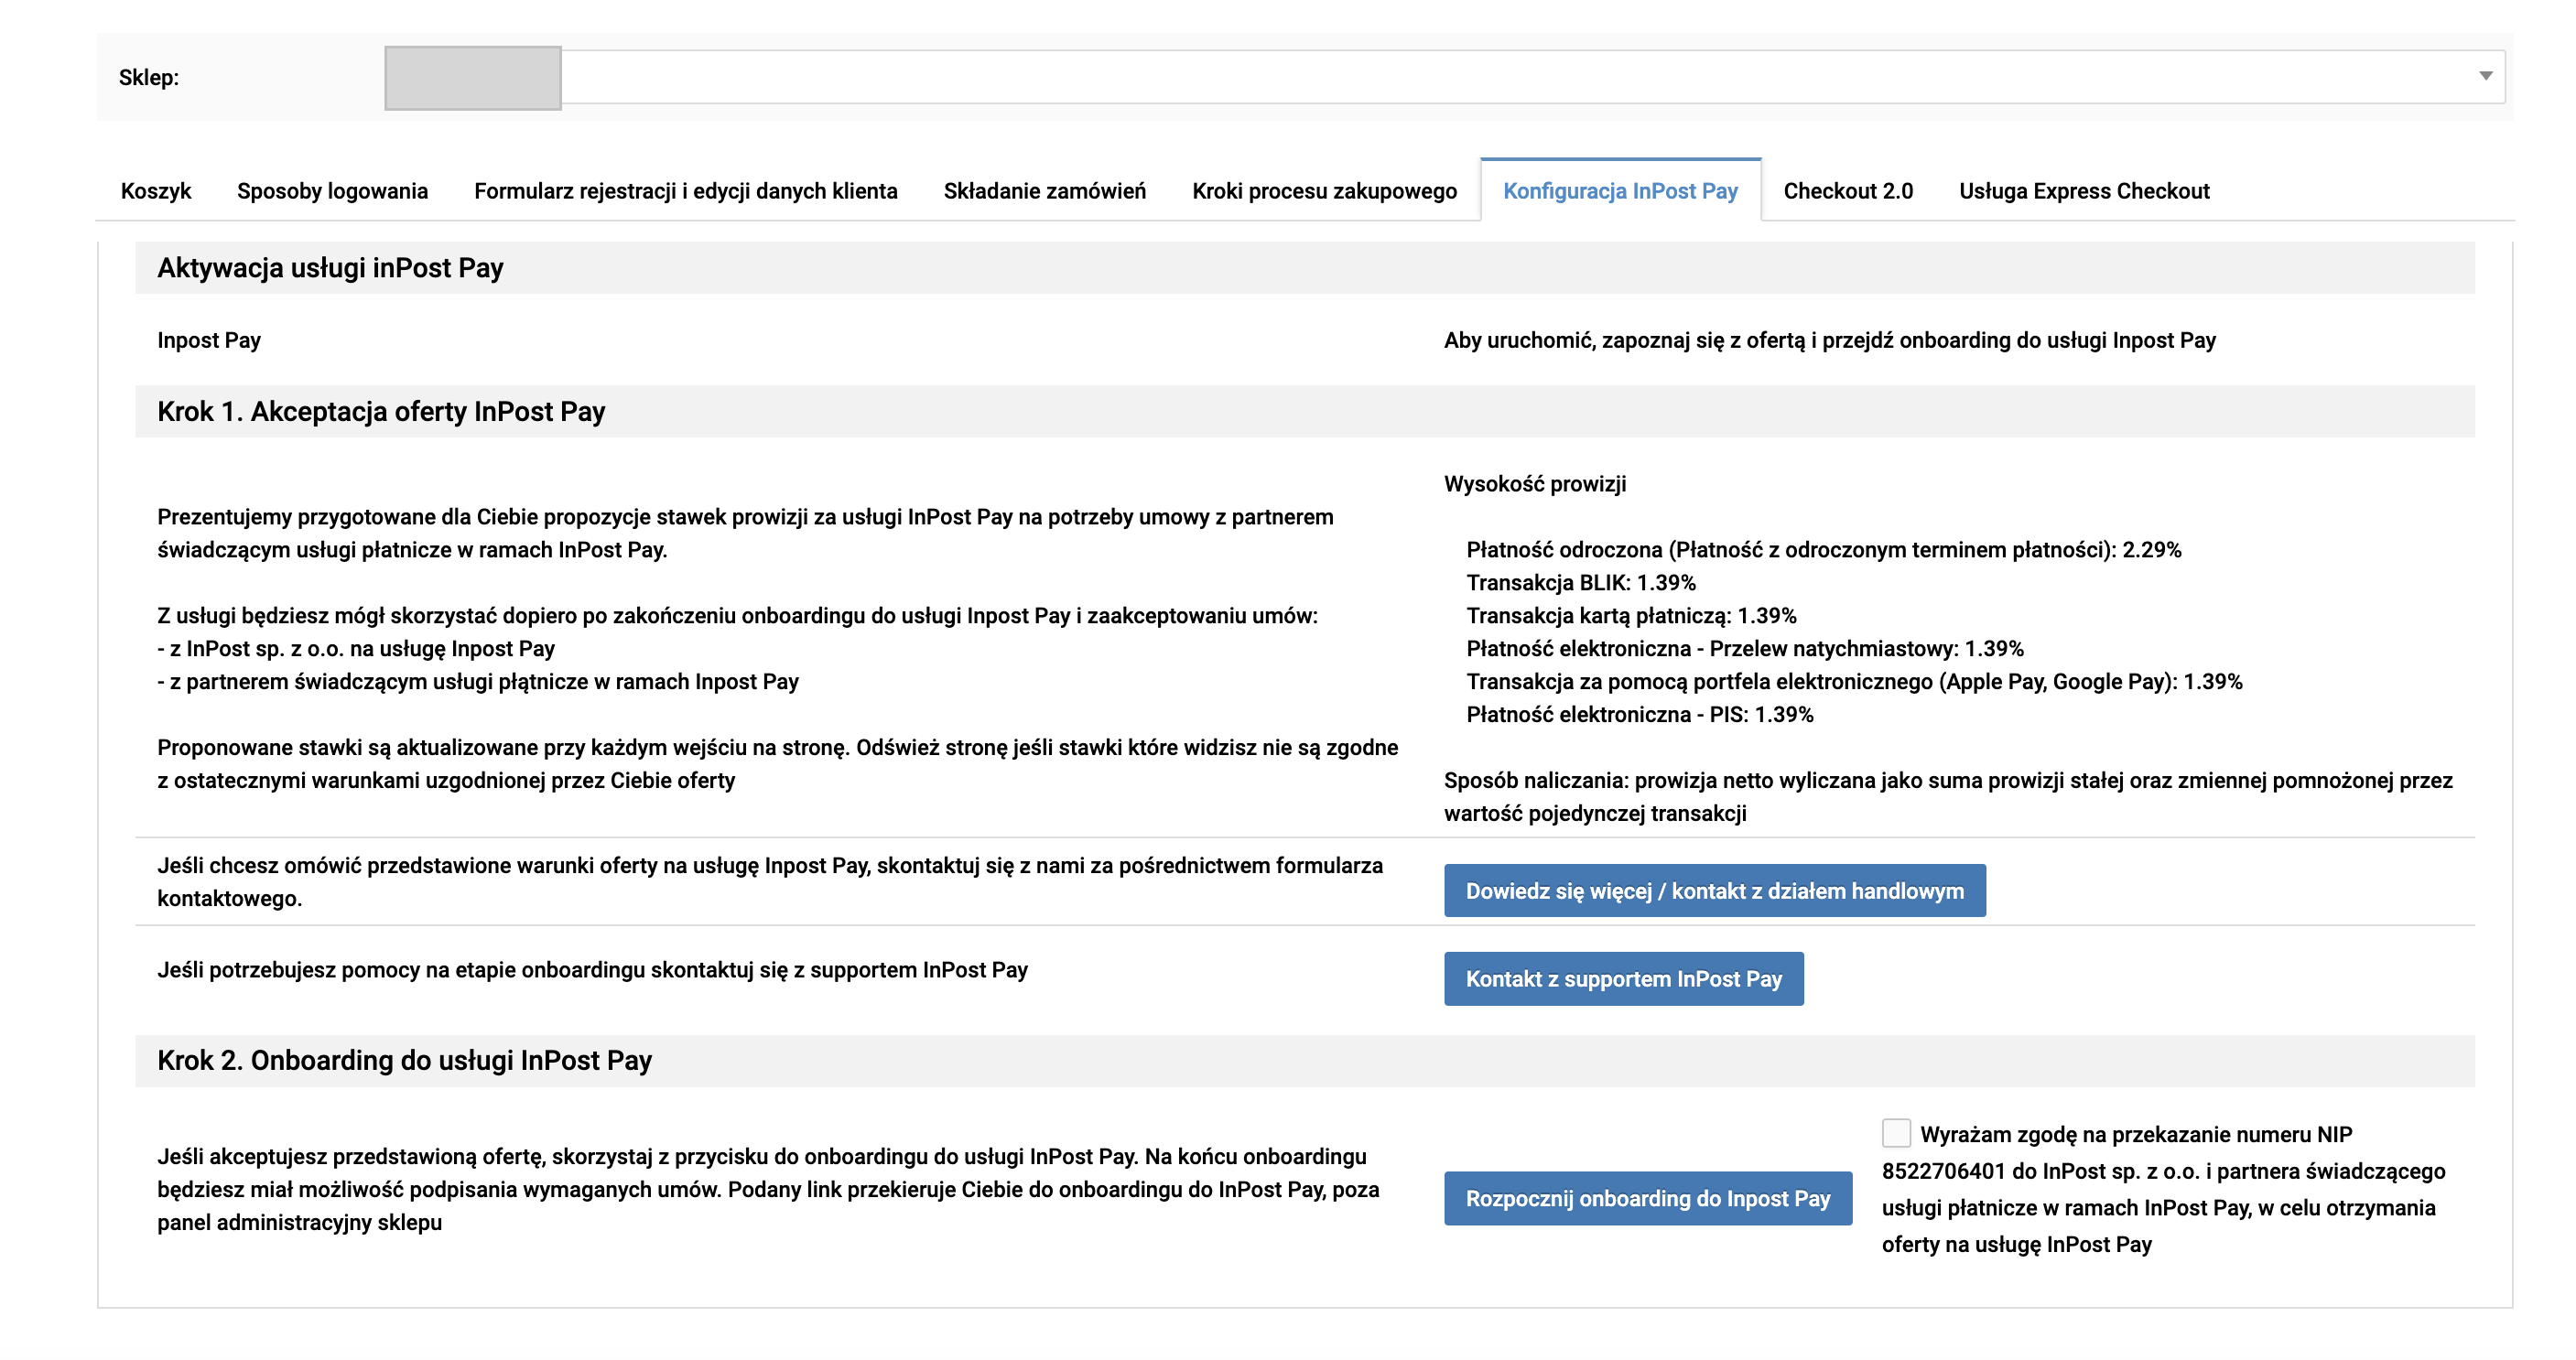Click the Apple Pay, Google Pay 1.39% line
This screenshot has width=2576, height=1360.
tap(1854, 682)
